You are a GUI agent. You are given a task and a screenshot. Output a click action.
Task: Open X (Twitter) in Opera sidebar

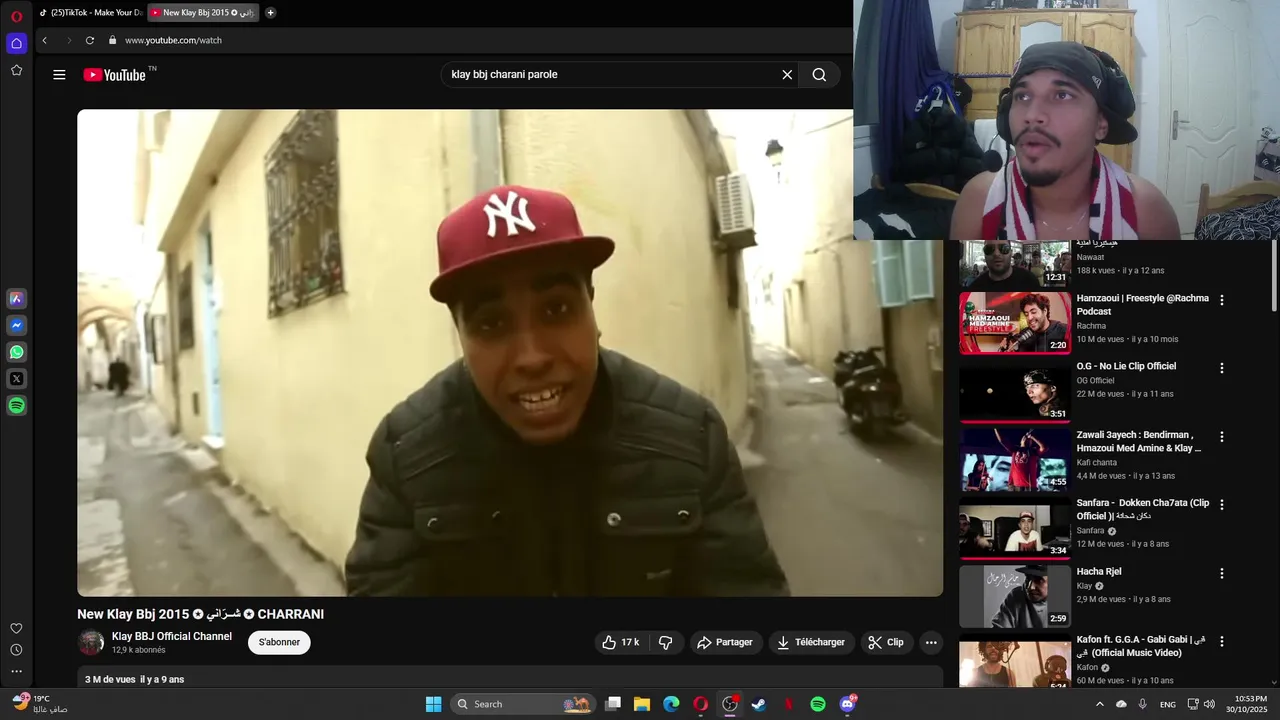click(16, 379)
